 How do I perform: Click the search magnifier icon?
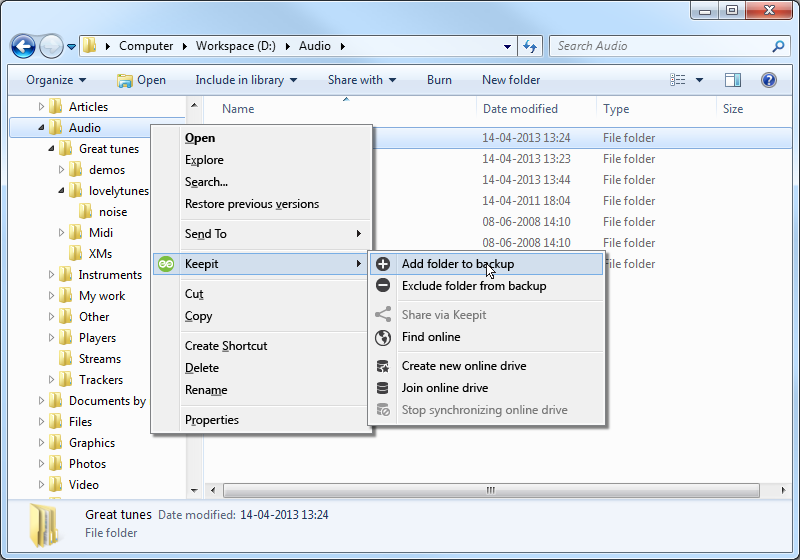(778, 46)
